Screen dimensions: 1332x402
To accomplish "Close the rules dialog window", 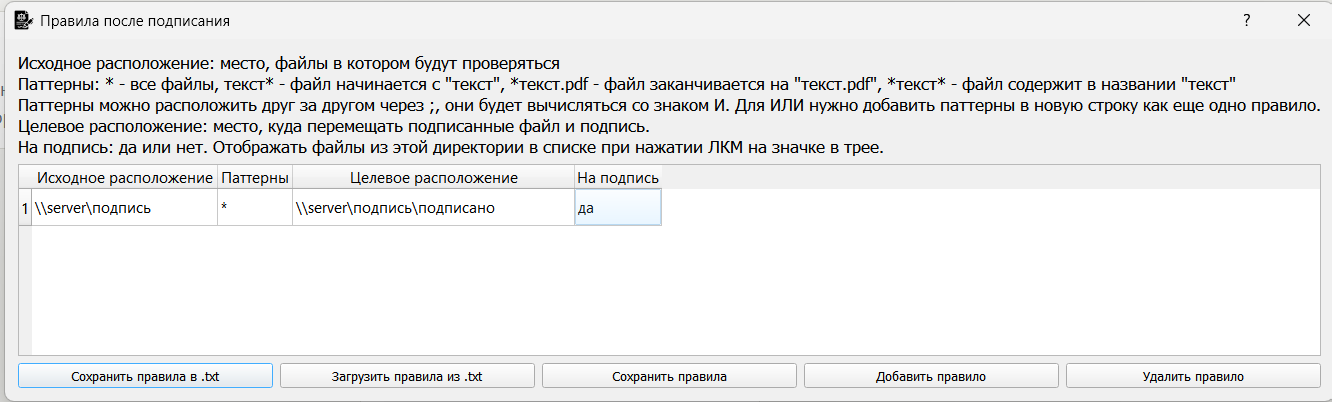I will (1303, 19).
